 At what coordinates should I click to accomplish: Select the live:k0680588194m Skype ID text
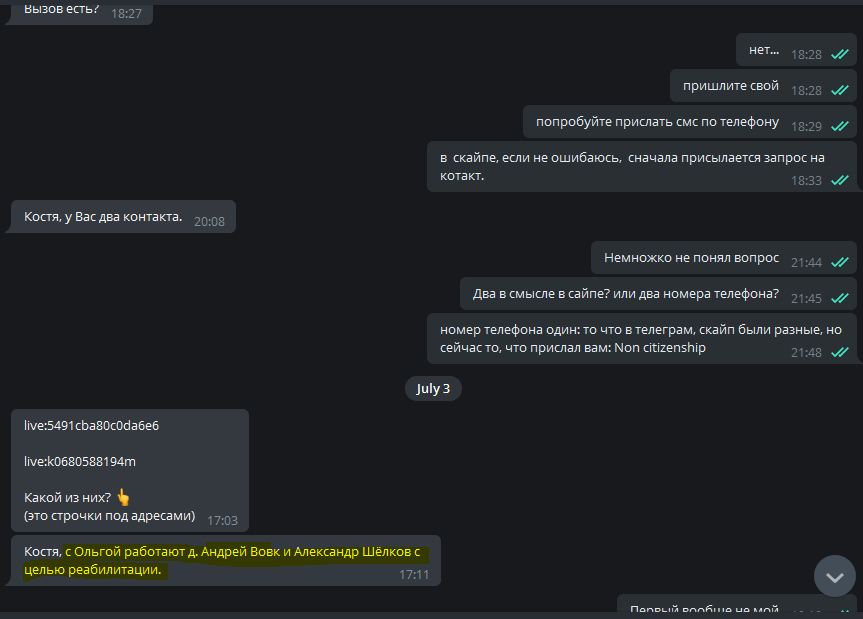(x=80, y=461)
